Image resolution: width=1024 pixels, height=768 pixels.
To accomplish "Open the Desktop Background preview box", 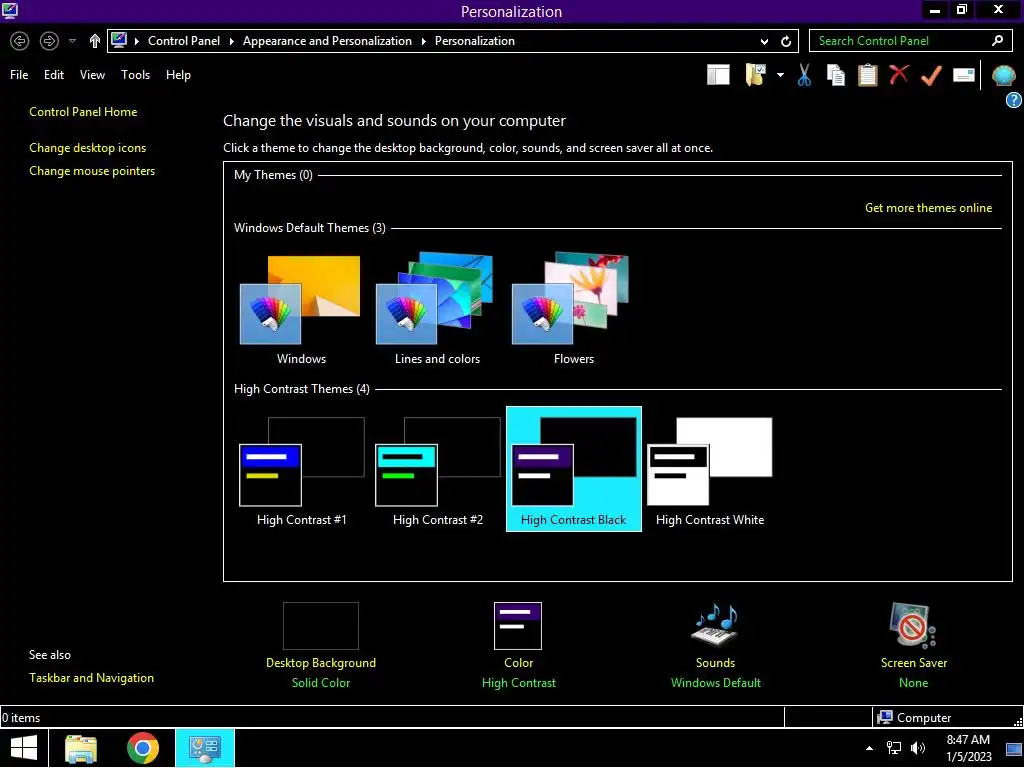I will 321,626.
